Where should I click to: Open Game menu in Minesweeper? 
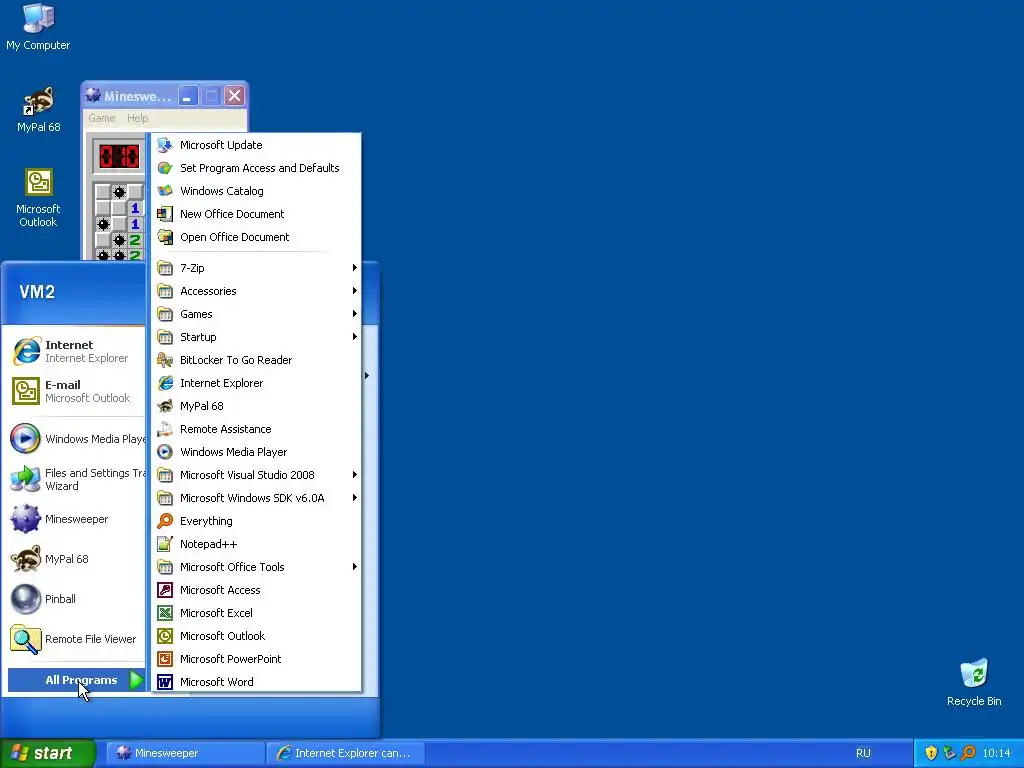click(102, 118)
